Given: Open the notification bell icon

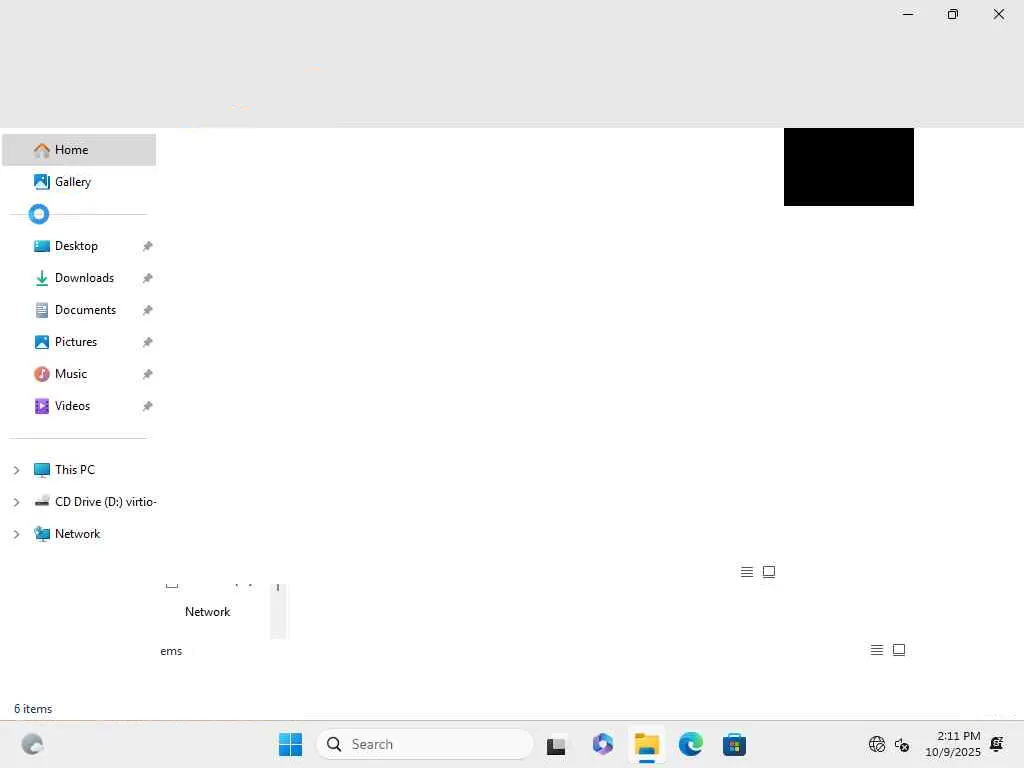Looking at the screenshot, I should coord(997,744).
